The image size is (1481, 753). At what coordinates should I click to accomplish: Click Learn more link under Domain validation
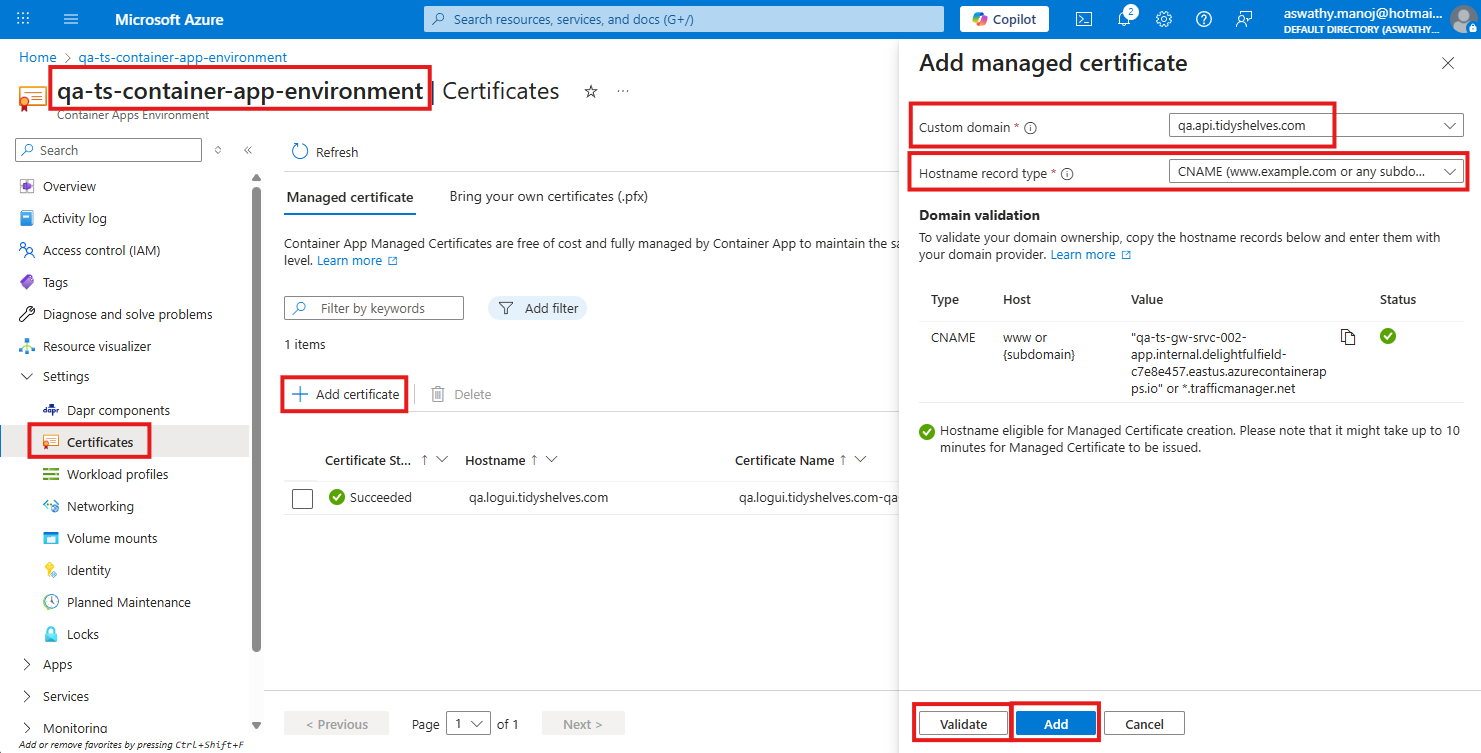(x=1090, y=255)
